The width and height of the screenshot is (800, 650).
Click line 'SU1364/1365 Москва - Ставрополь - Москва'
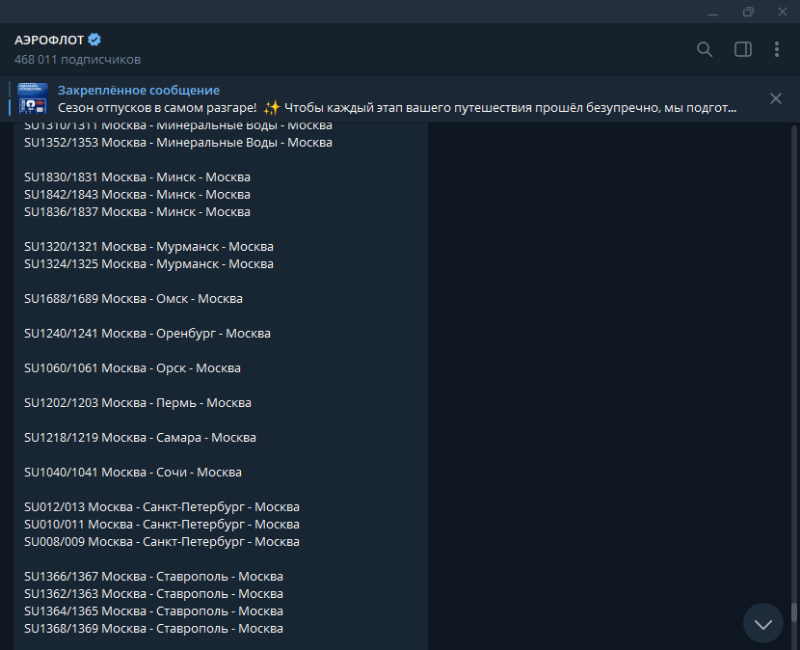154,611
